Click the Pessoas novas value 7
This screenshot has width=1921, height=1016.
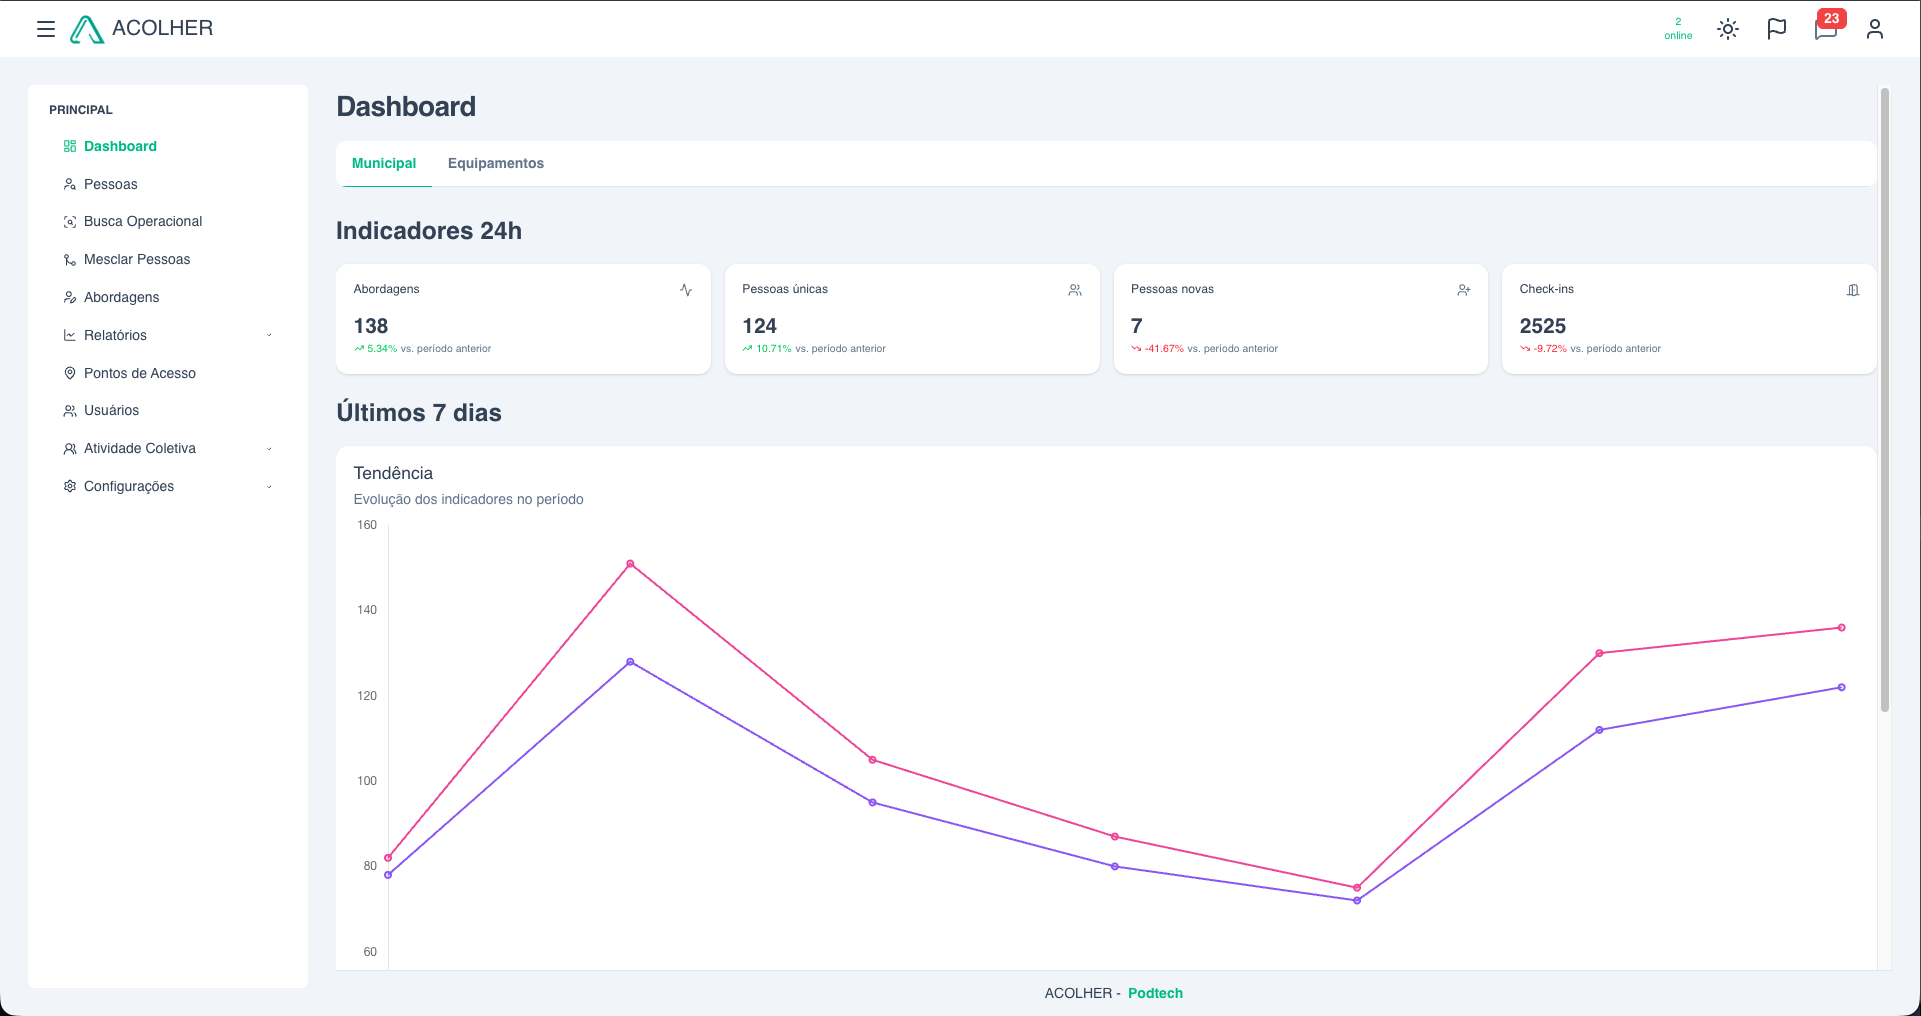pos(1137,326)
